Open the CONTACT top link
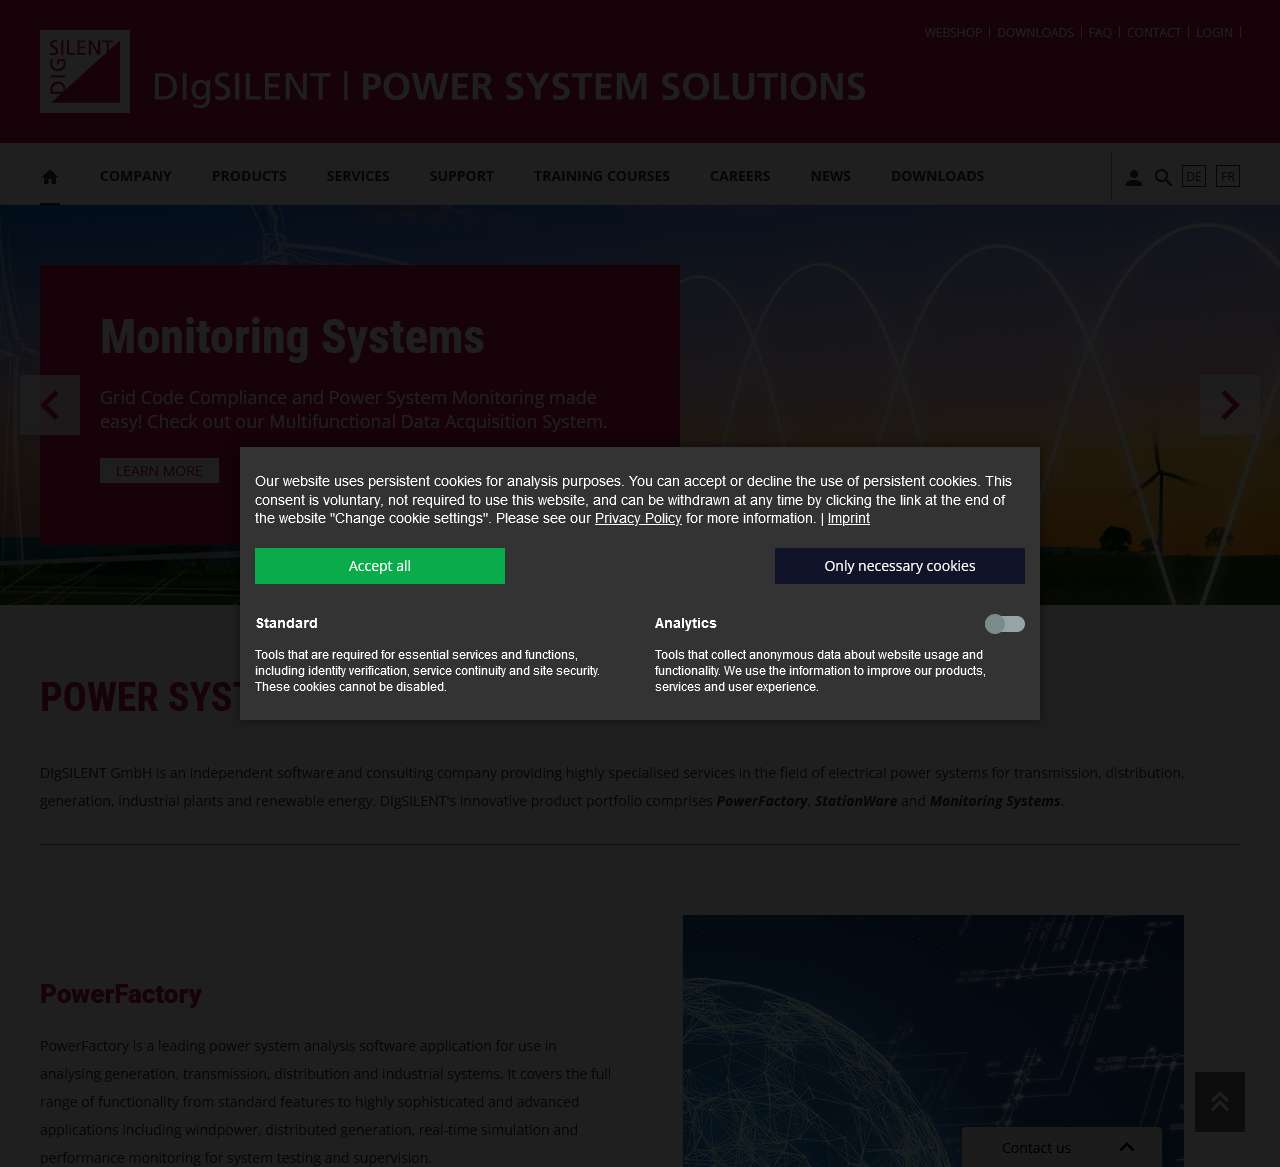The image size is (1280, 1167). [x=1154, y=33]
